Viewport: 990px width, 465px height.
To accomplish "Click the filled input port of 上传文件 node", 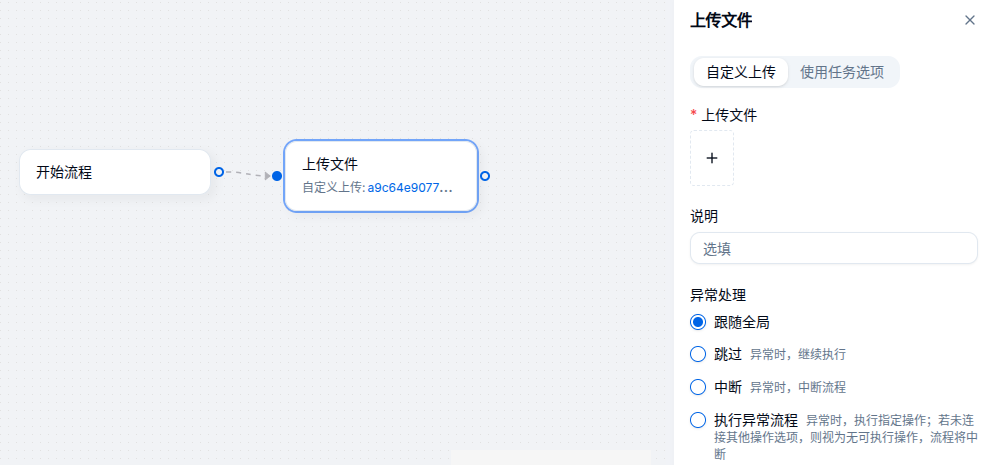I will 277,176.
